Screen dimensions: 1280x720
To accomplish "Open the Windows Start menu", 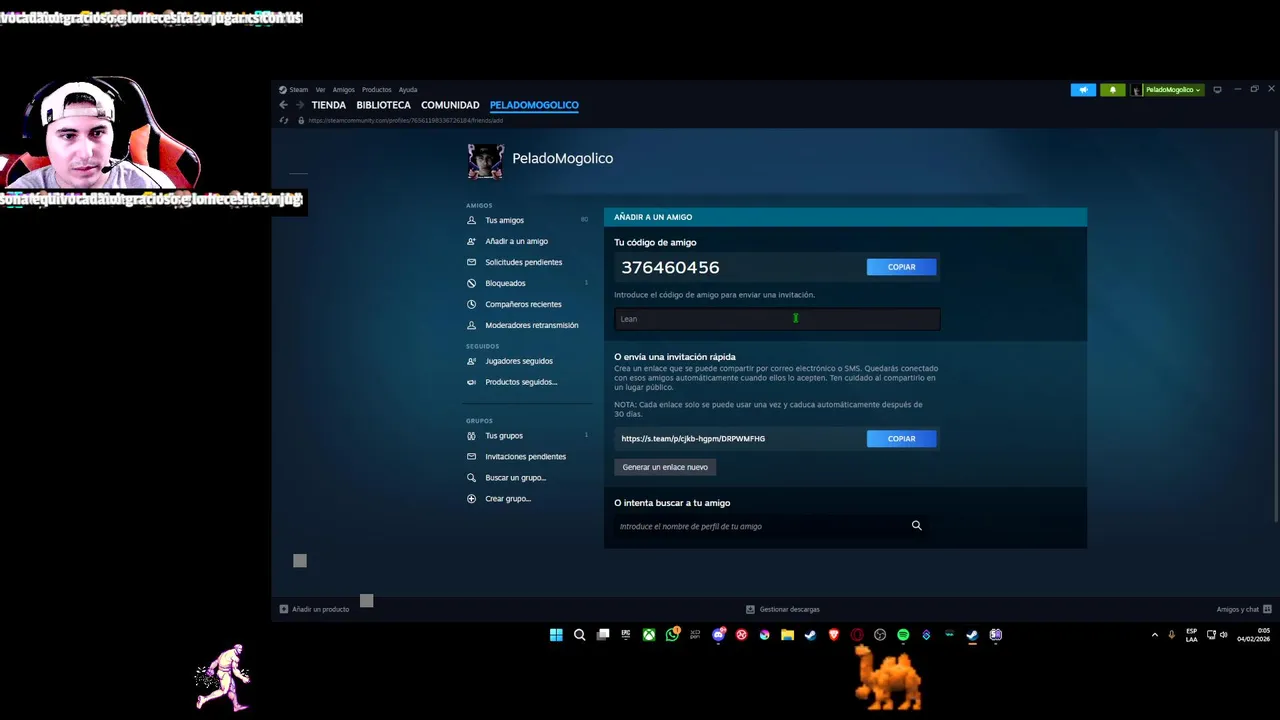I will click(556, 635).
